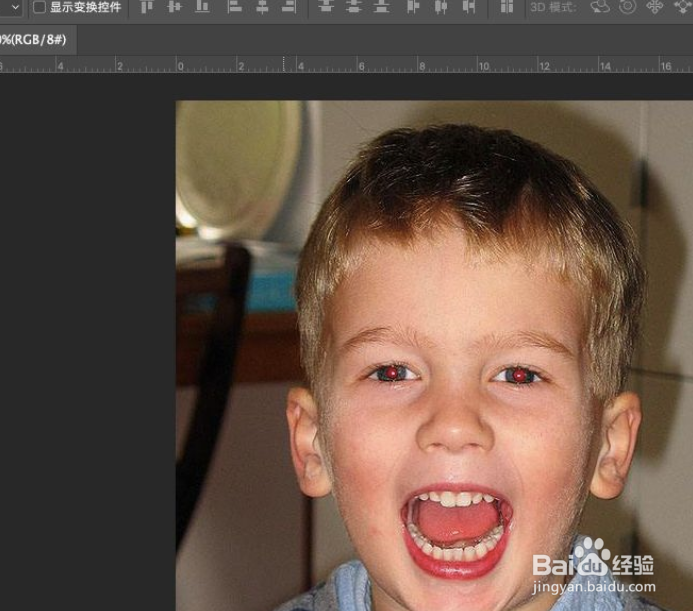Click the auto-align layers icon

506,6
